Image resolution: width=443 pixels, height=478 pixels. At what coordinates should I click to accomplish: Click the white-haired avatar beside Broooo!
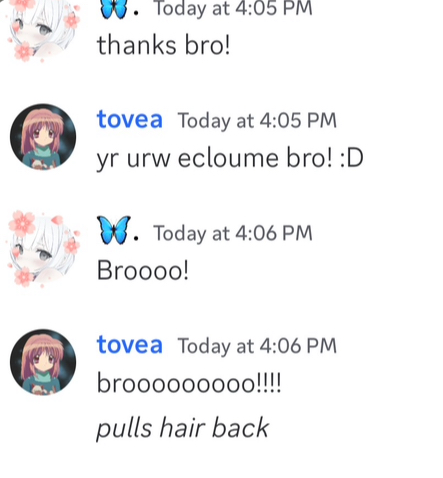pyautogui.click(x=43, y=249)
